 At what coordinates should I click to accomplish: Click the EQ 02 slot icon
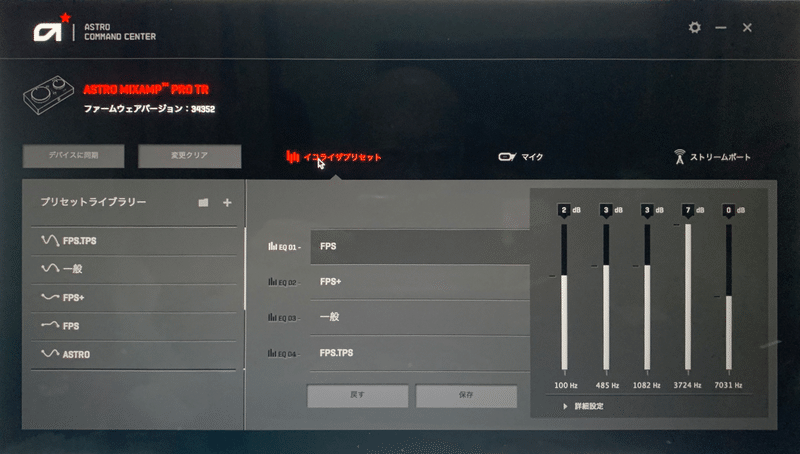pos(272,282)
